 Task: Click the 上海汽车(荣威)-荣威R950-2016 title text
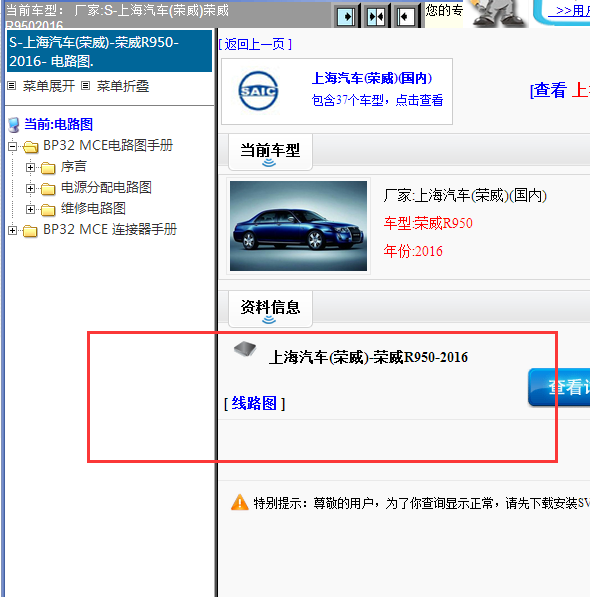(x=368, y=358)
